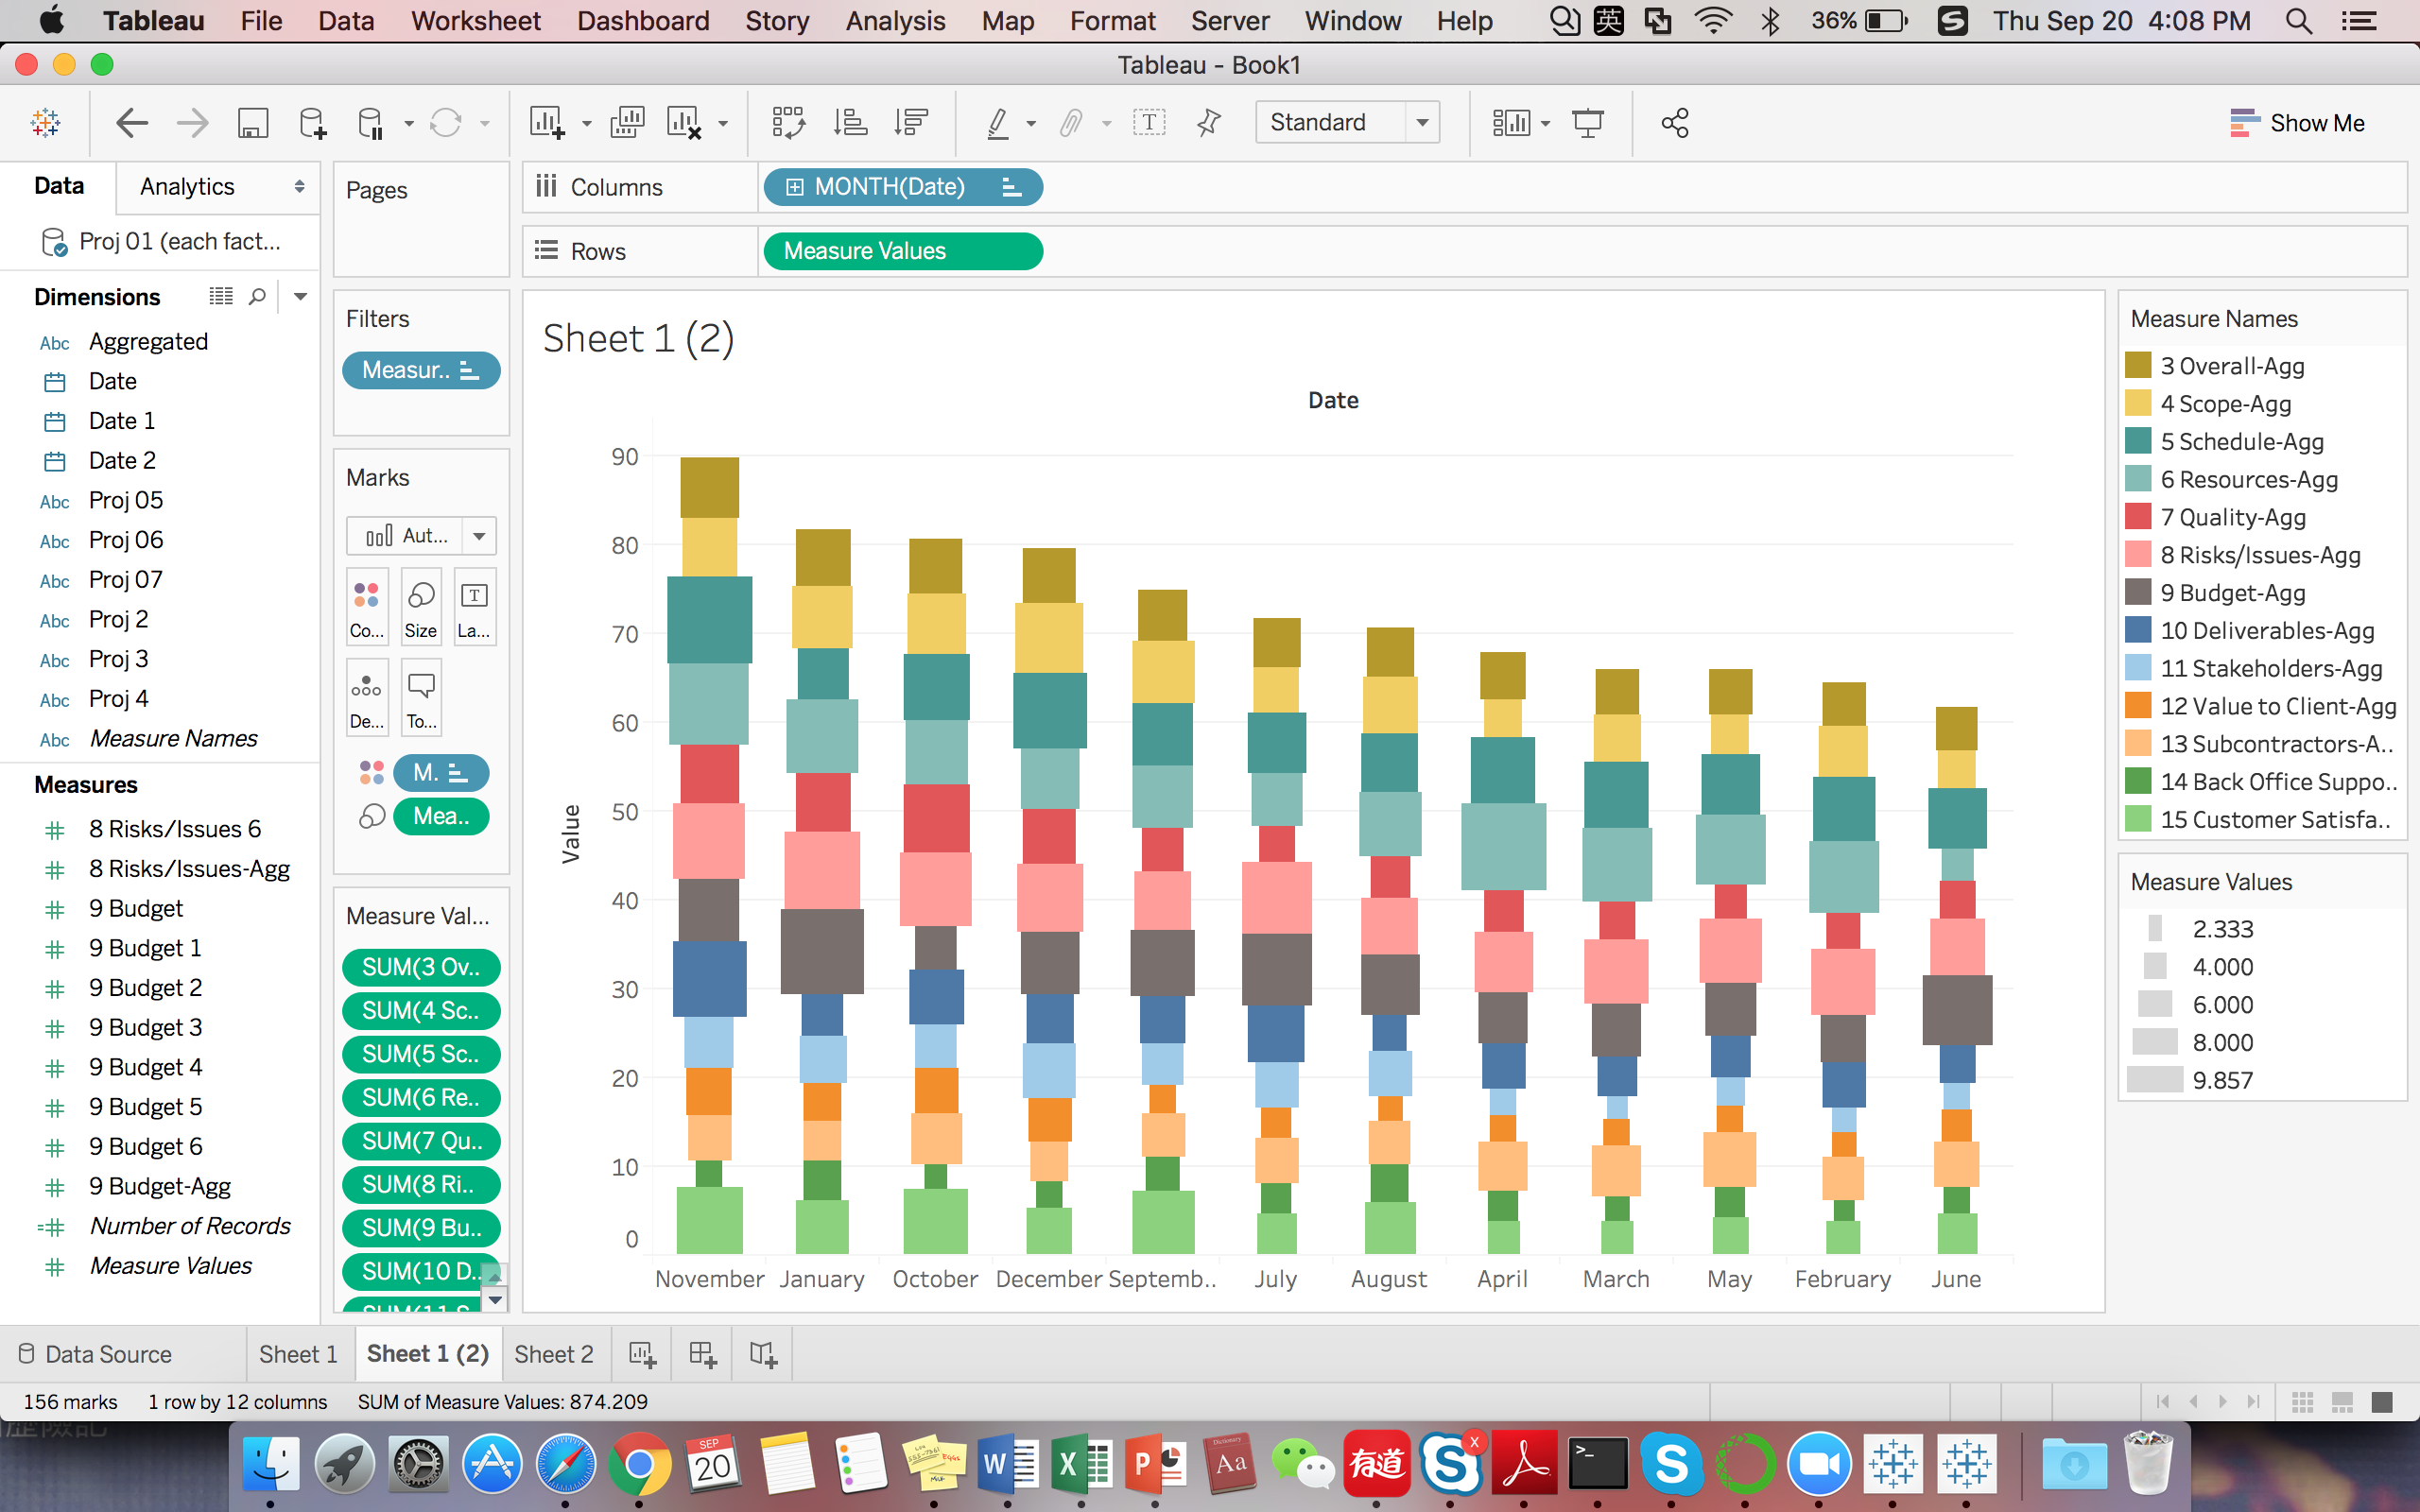Image resolution: width=2420 pixels, height=1512 pixels.
Task: Click the 7 Quality-Agg legend color swatch
Action: tap(2138, 517)
